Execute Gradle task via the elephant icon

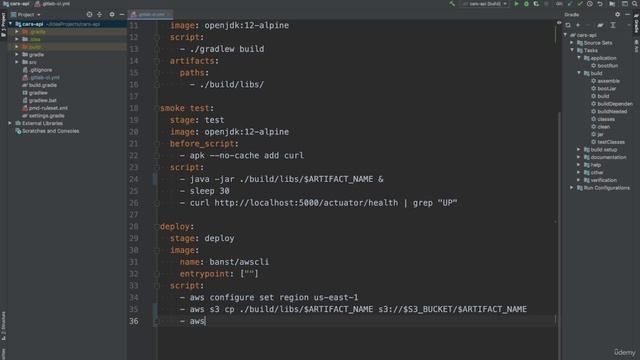pyautogui.click(x=600, y=25)
